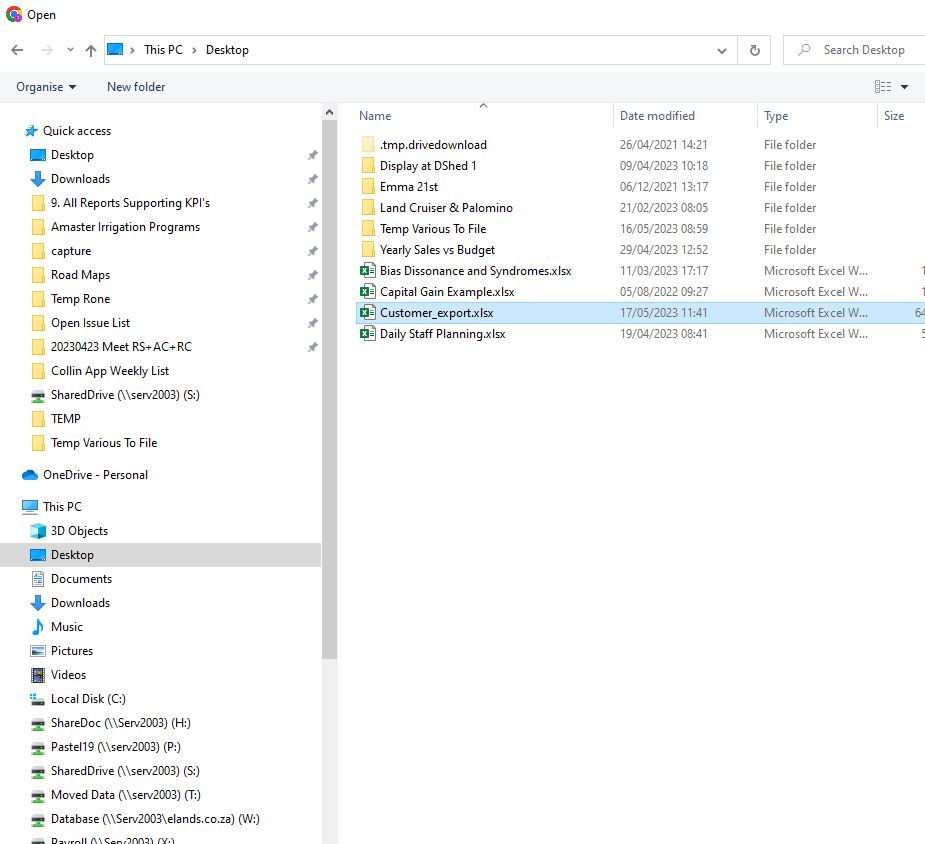Image resolution: width=925 pixels, height=844 pixels.
Task: Open the view options dropdown arrow
Action: pyautogui.click(x=905, y=87)
